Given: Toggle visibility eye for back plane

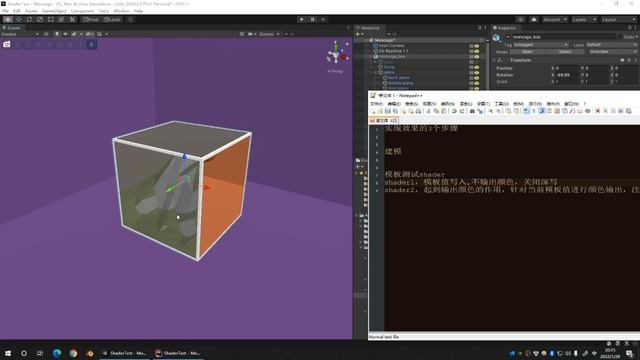Looking at the screenshot, I should [477, 78].
